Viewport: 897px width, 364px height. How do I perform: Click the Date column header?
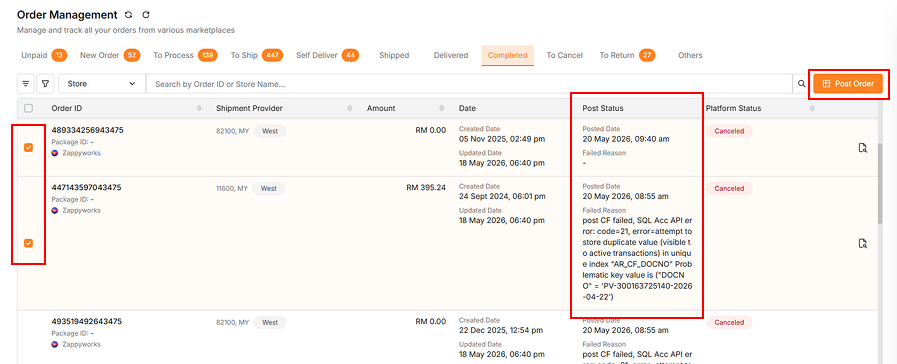[467, 108]
